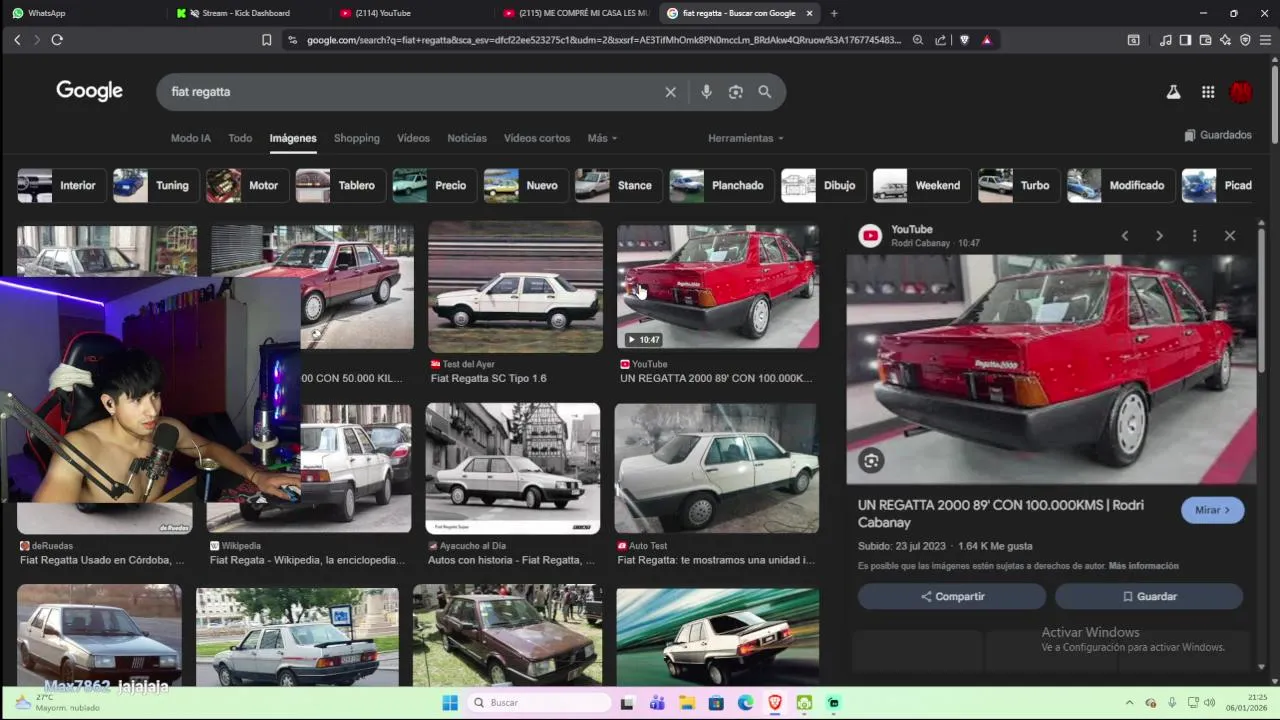Show previous image in the preview panel
This screenshot has height=720, width=1280.
tap(1125, 236)
